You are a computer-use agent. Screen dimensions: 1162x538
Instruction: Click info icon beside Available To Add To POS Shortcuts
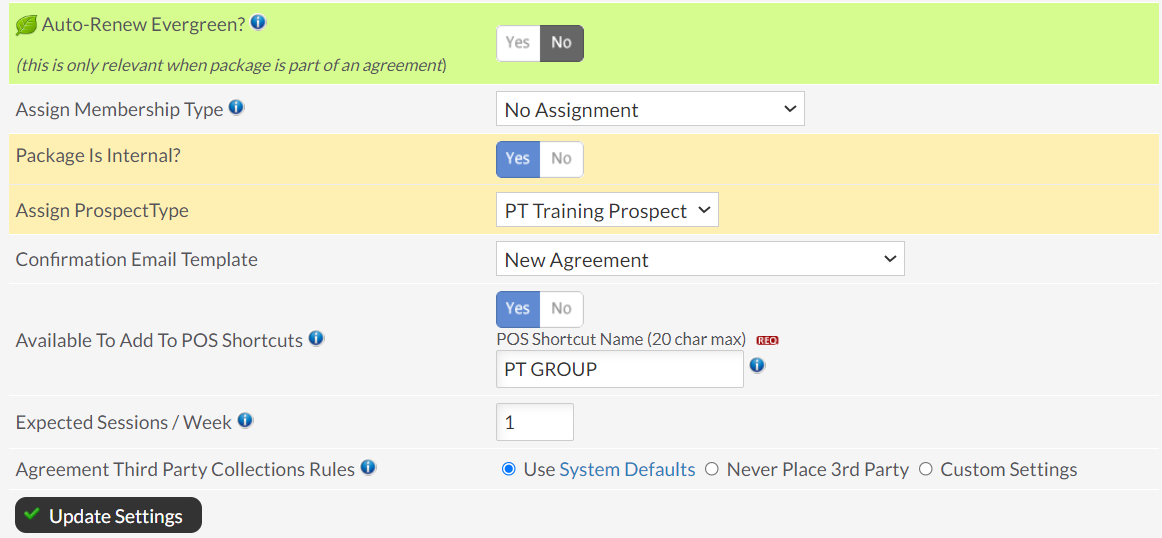click(316, 339)
